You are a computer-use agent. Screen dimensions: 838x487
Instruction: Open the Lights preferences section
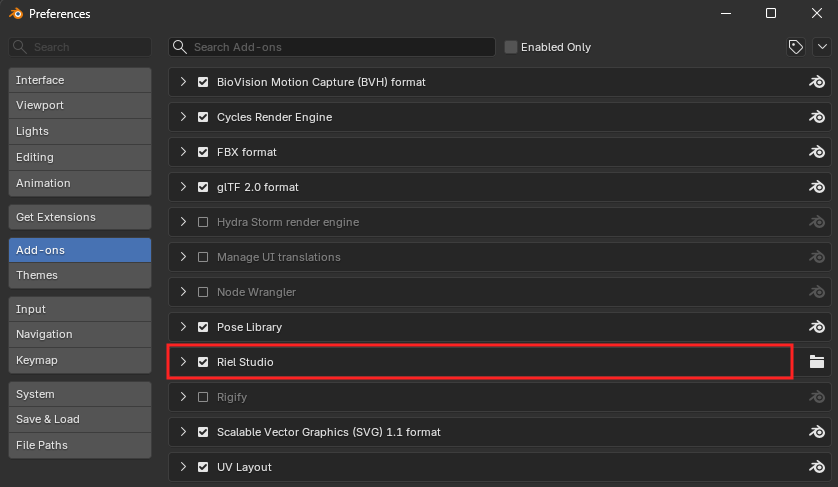click(x=80, y=131)
